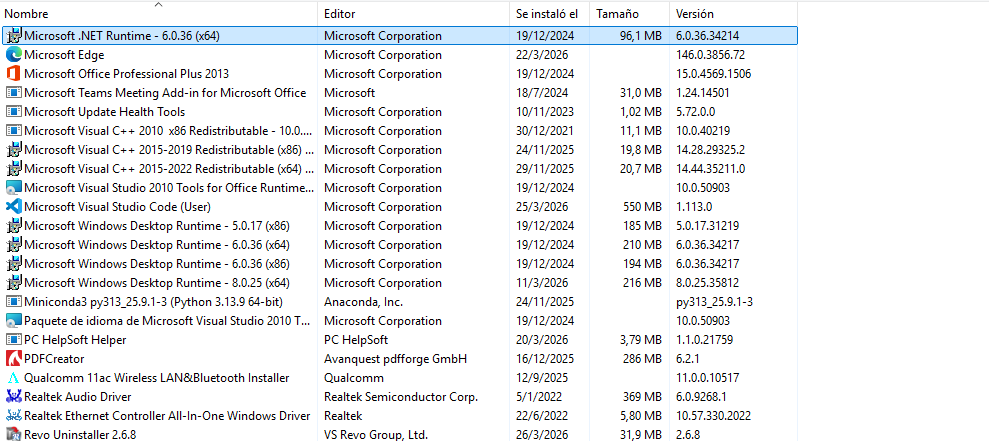Click the PC HelpSoft Helper icon
This screenshot has height=441, width=989.
[14, 340]
